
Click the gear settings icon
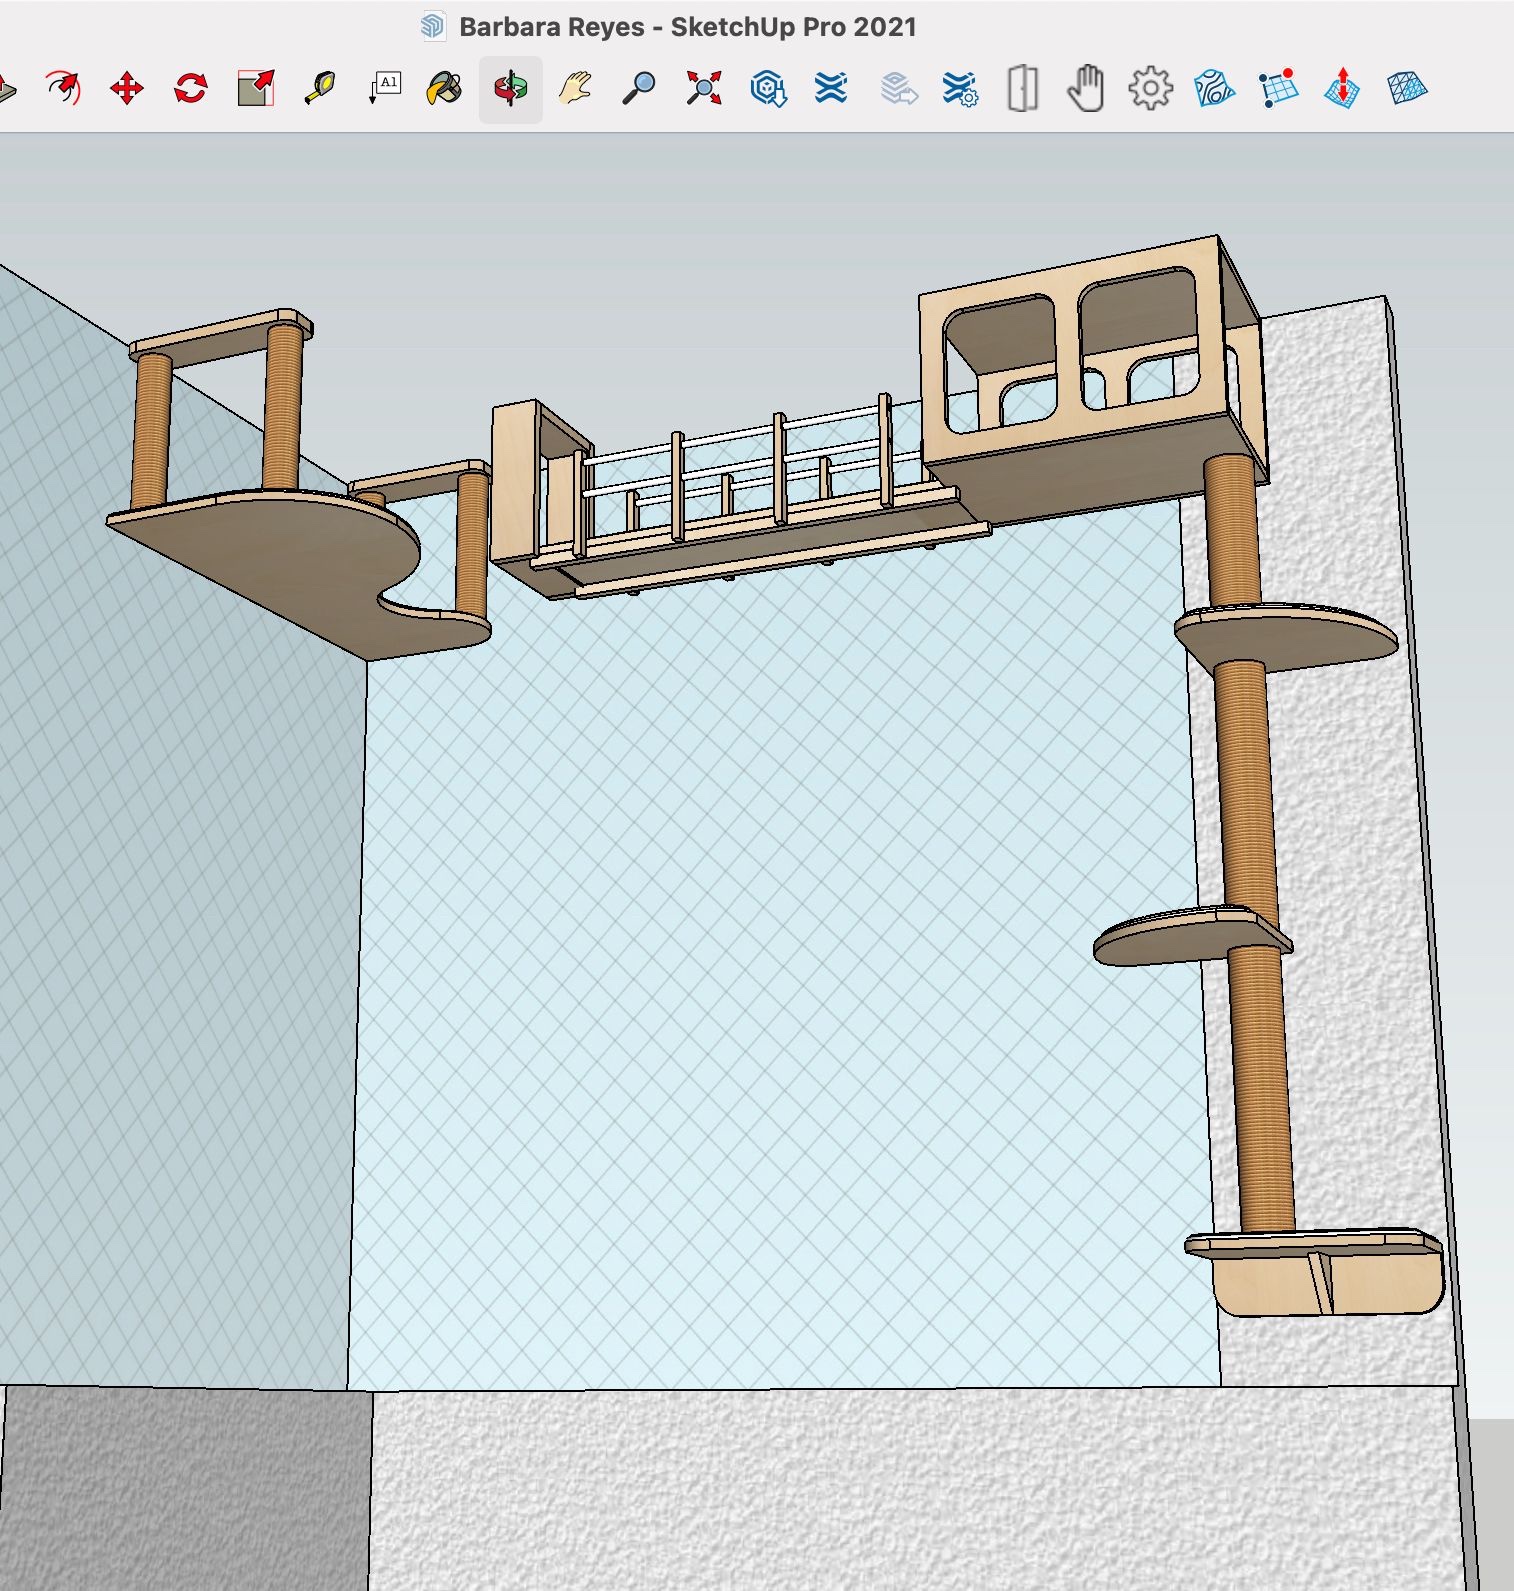pos(1150,88)
